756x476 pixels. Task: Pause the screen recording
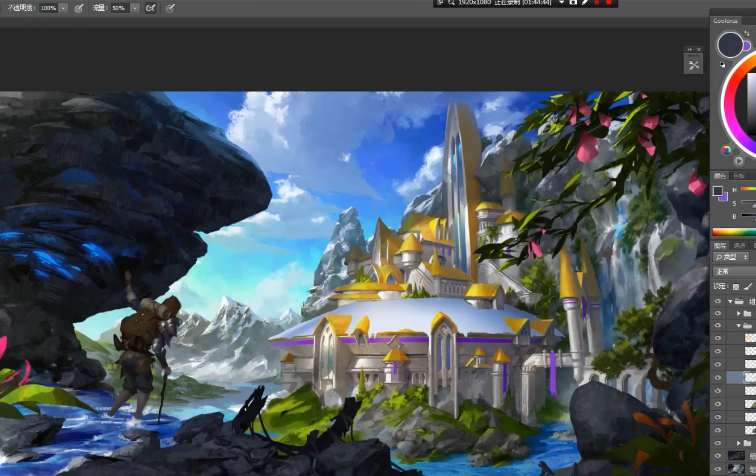coord(596,3)
